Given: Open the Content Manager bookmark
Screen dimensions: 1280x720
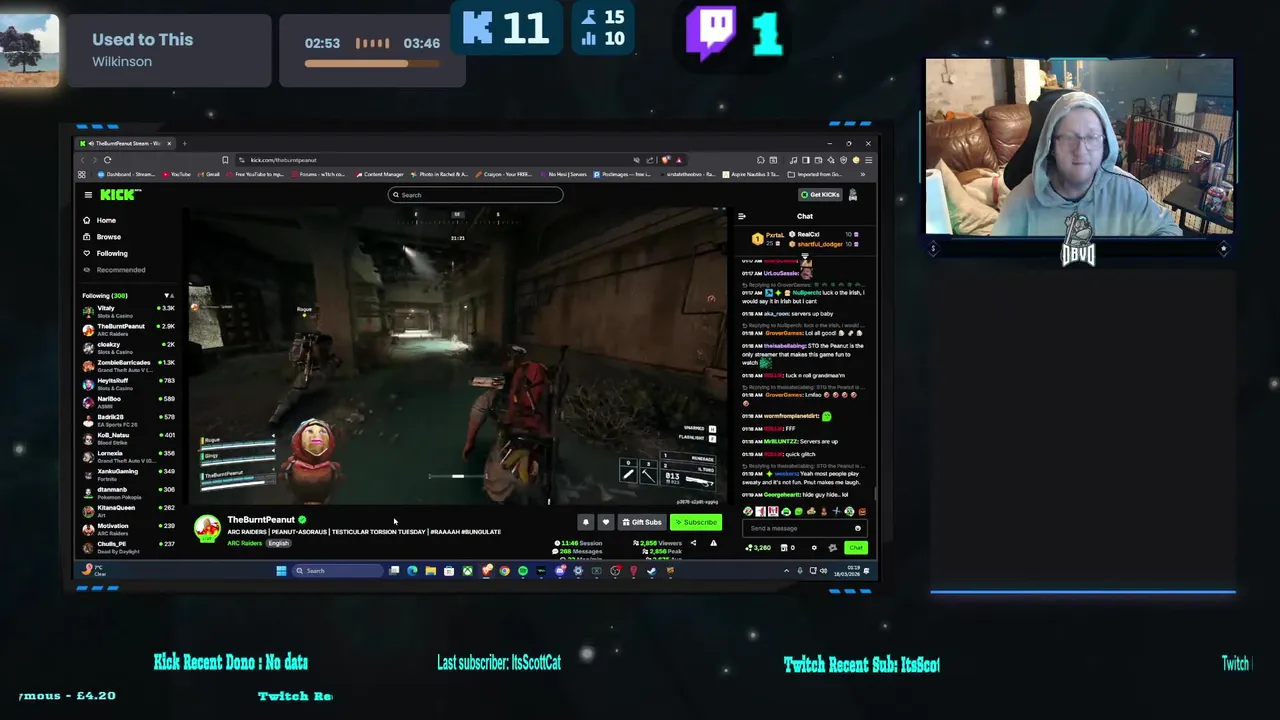Looking at the screenshot, I should coord(380,174).
